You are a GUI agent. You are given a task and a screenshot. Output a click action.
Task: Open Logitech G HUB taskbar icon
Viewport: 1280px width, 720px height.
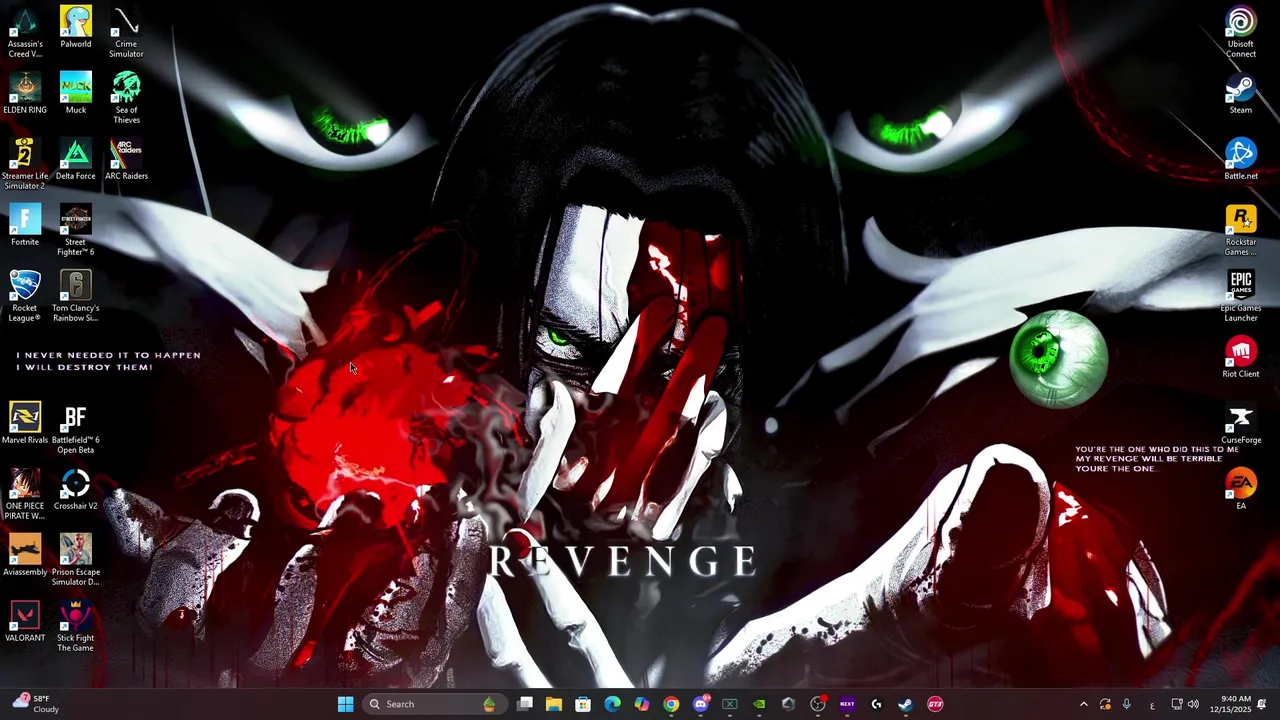[876, 704]
